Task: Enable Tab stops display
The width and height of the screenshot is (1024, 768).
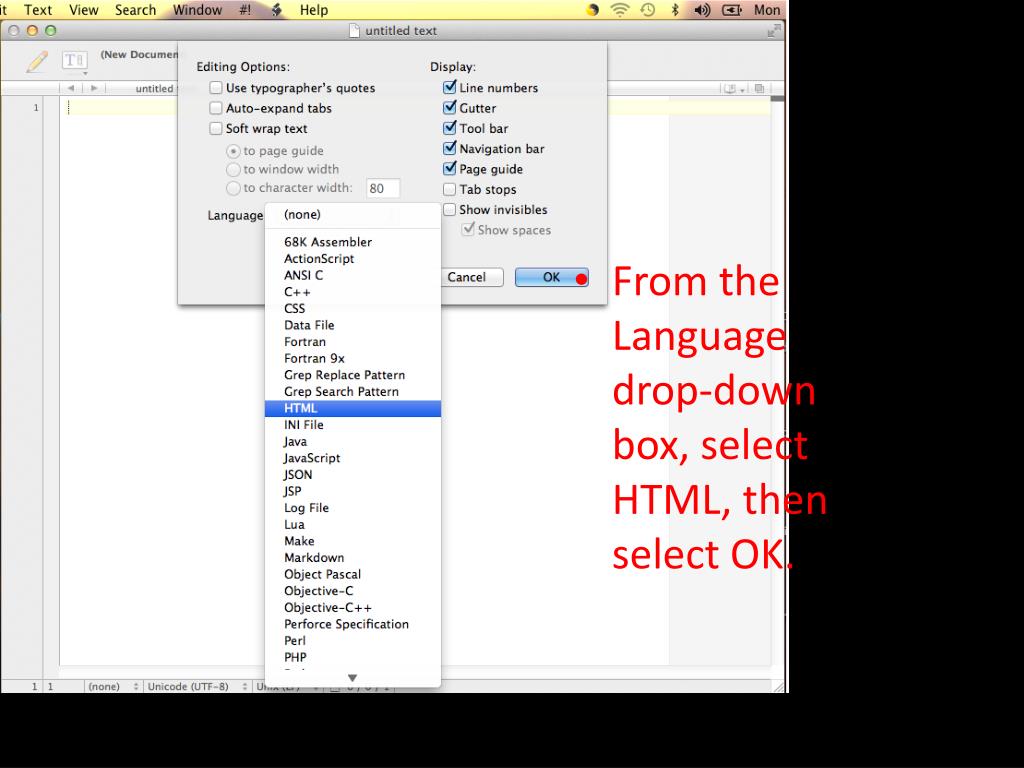Action: point(449,189)
